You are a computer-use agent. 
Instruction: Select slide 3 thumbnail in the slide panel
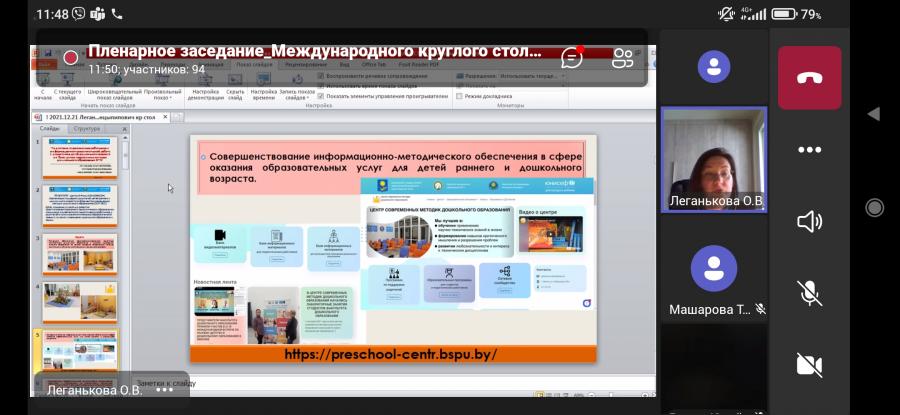click(80, 254)
